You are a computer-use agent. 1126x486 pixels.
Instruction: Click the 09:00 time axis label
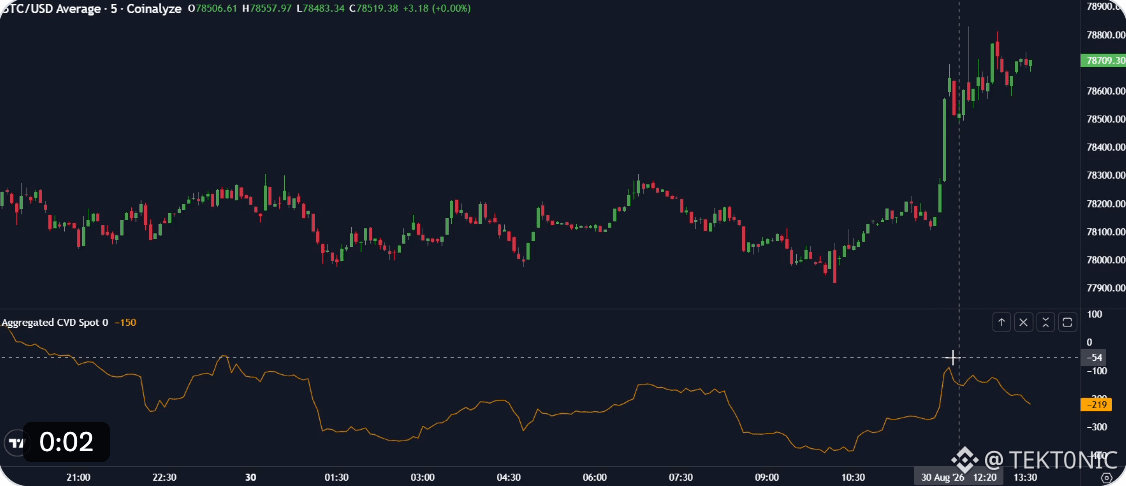[x=767, y=477]
